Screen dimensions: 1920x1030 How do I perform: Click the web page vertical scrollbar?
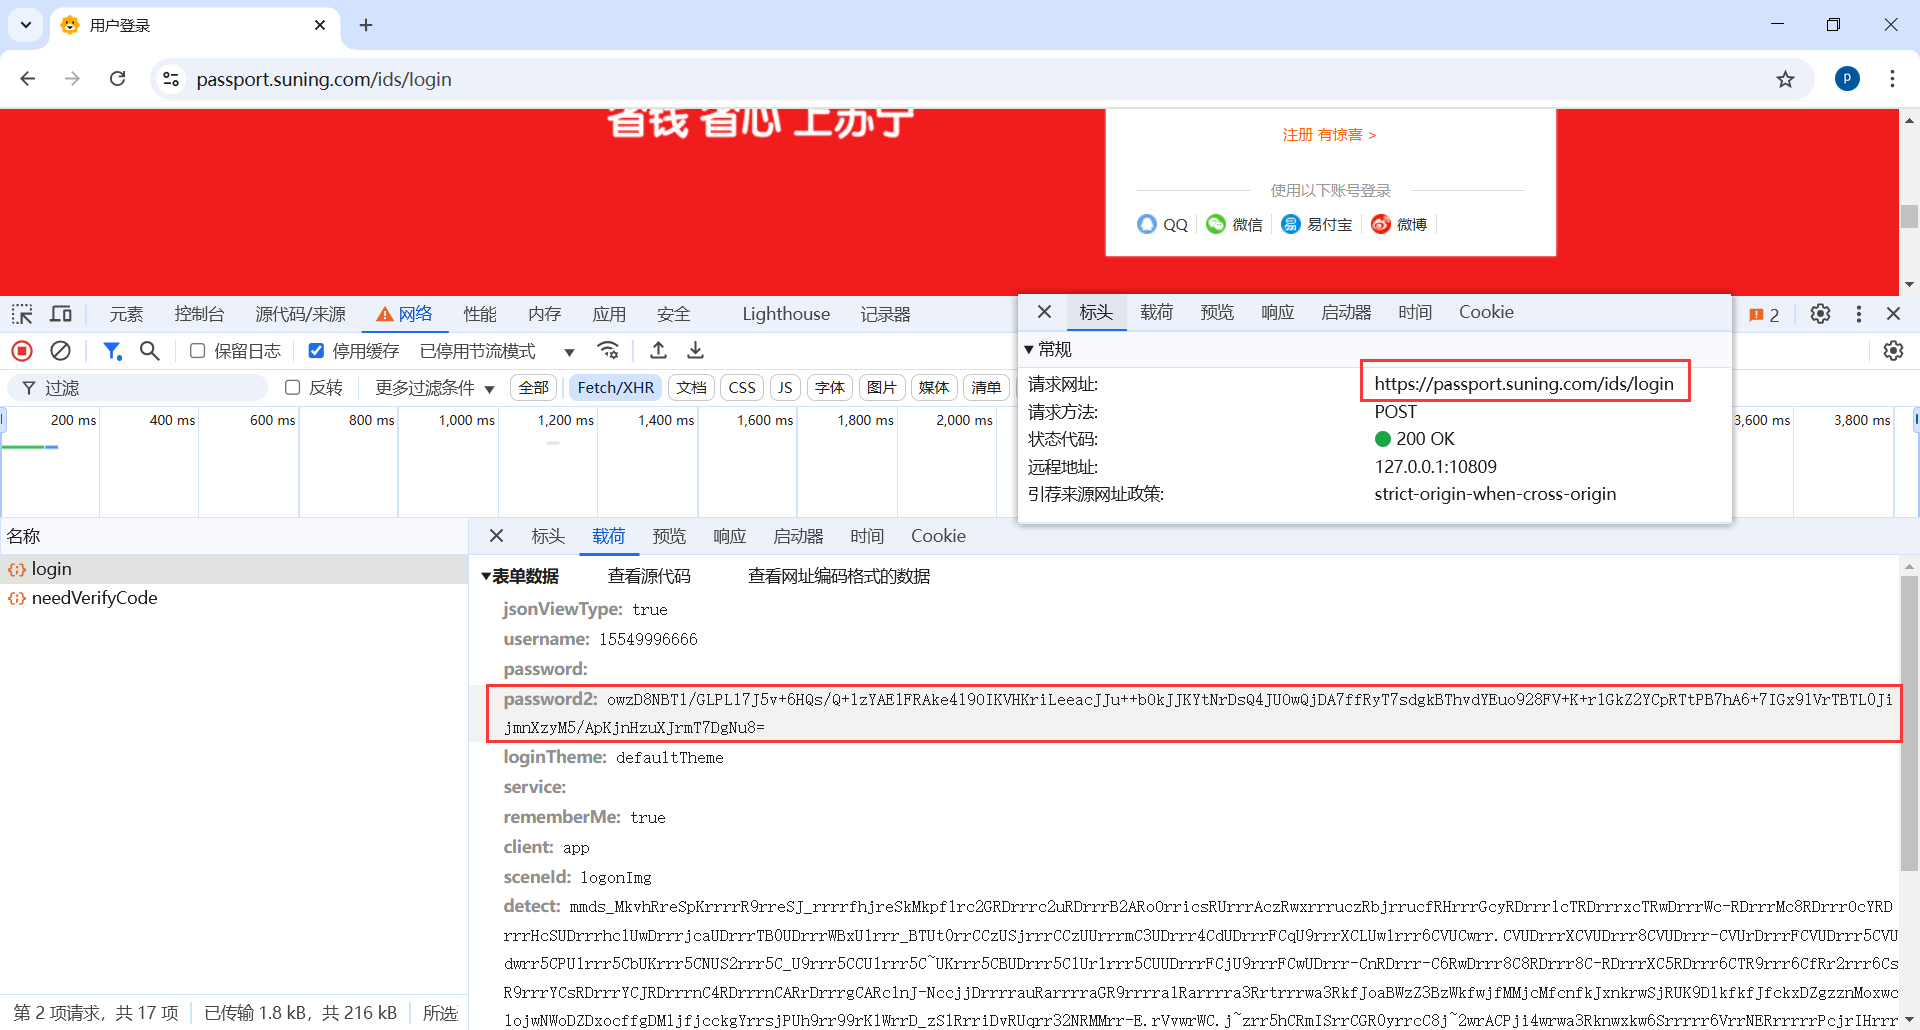(x=1909, y=216)
